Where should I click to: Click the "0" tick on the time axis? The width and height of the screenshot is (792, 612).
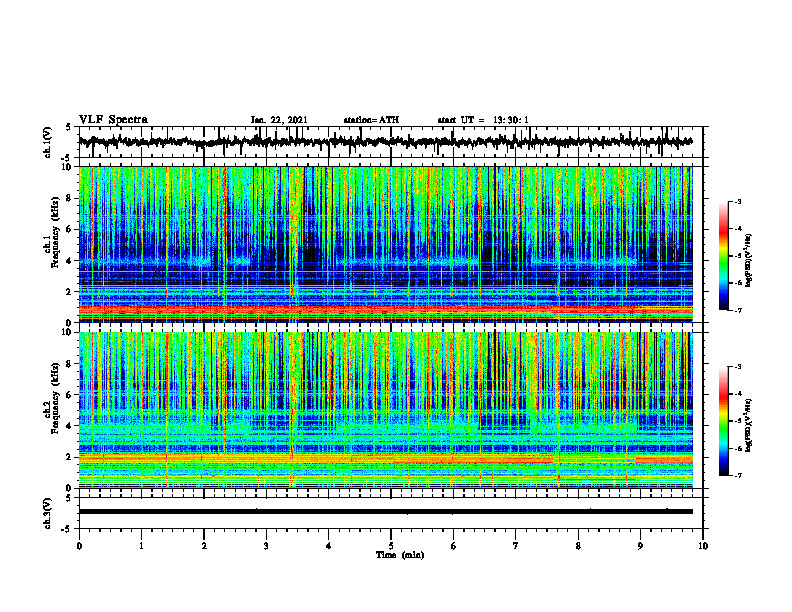(79, 546)
